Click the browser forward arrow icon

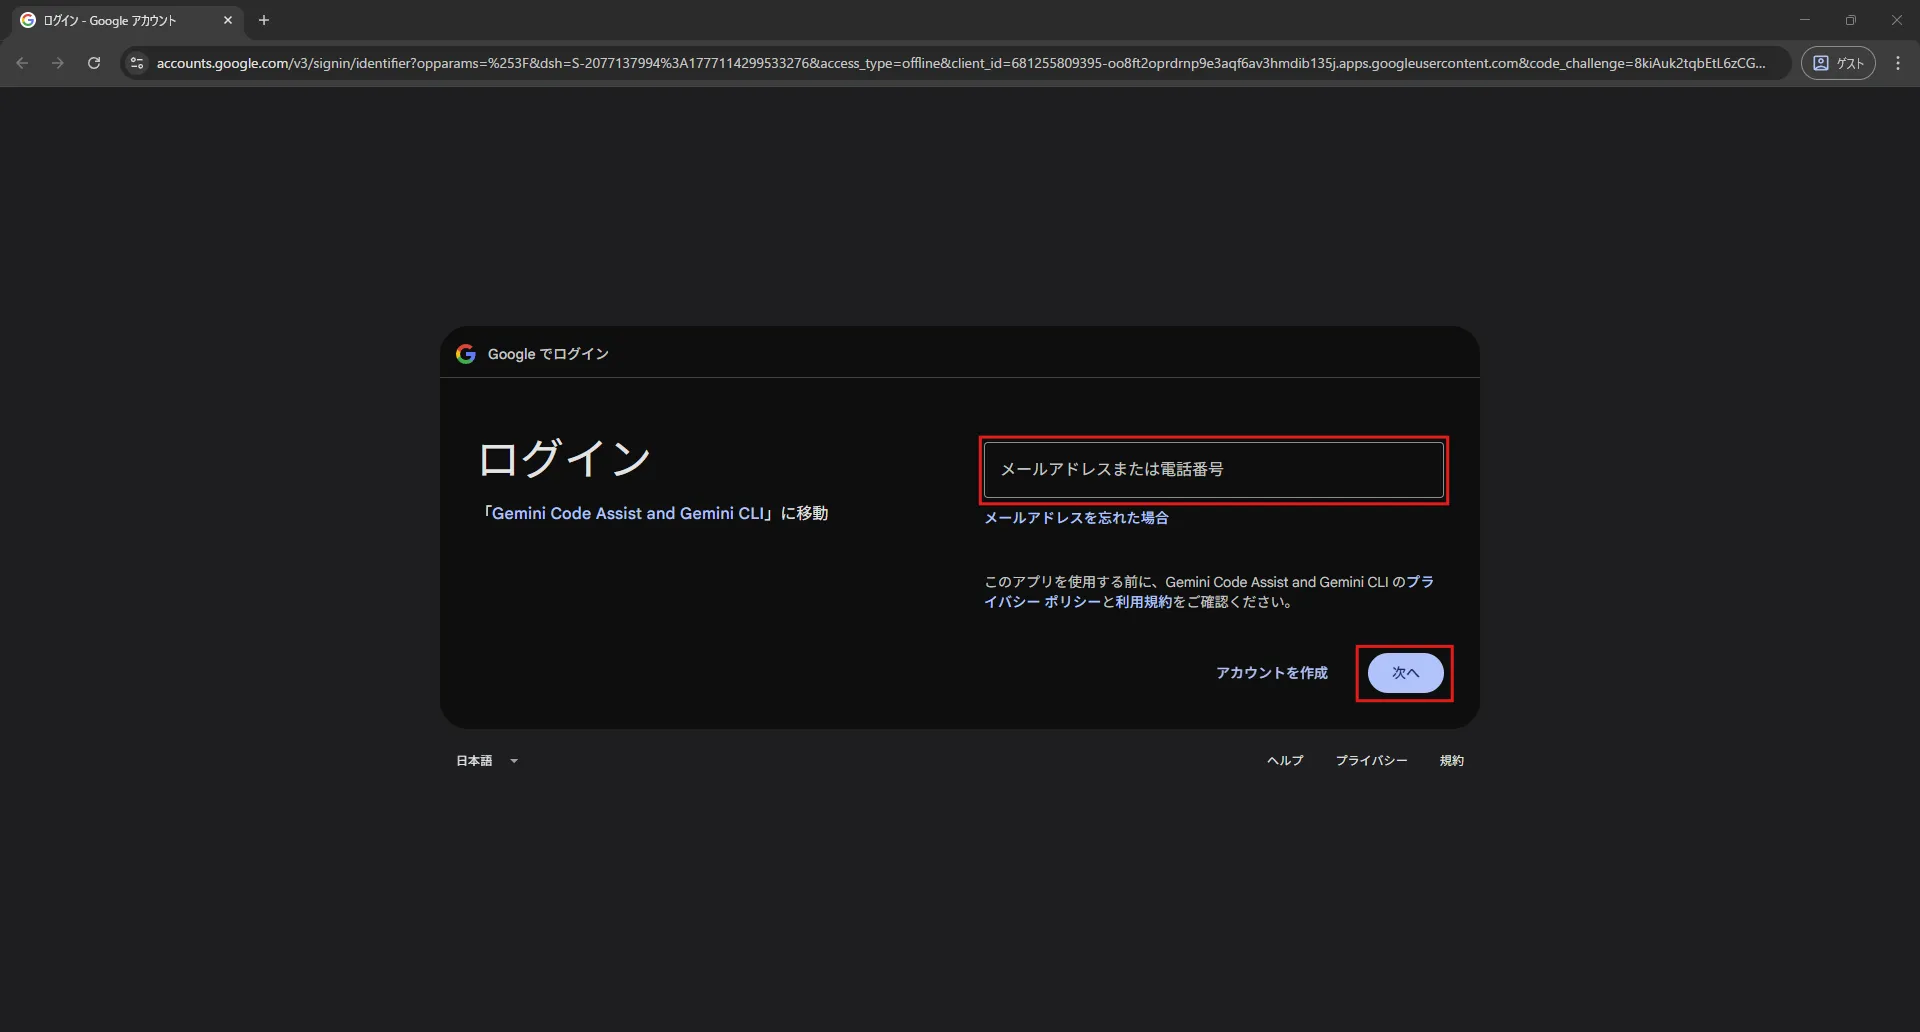coord(58,63)
